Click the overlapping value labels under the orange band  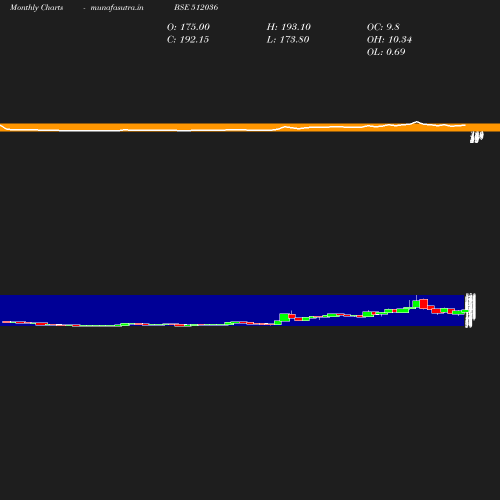[476, 137]
